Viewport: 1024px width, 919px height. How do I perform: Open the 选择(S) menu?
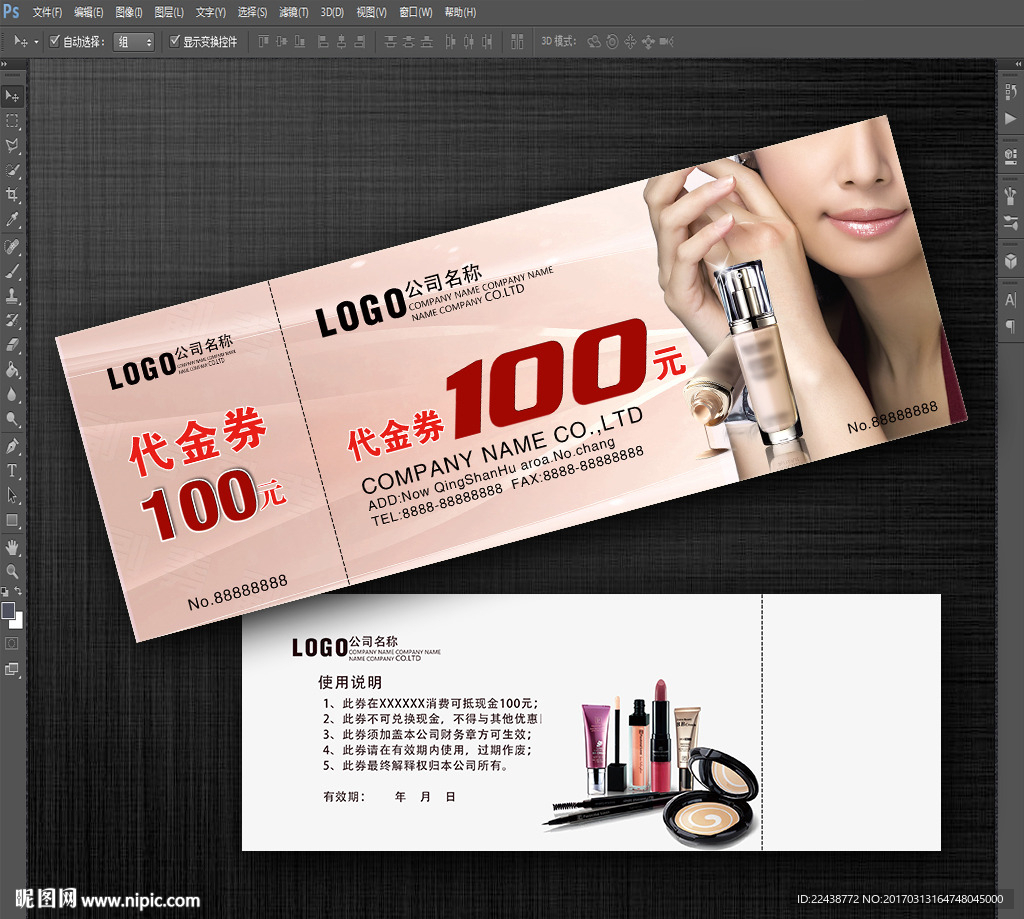tap(252, 12)
